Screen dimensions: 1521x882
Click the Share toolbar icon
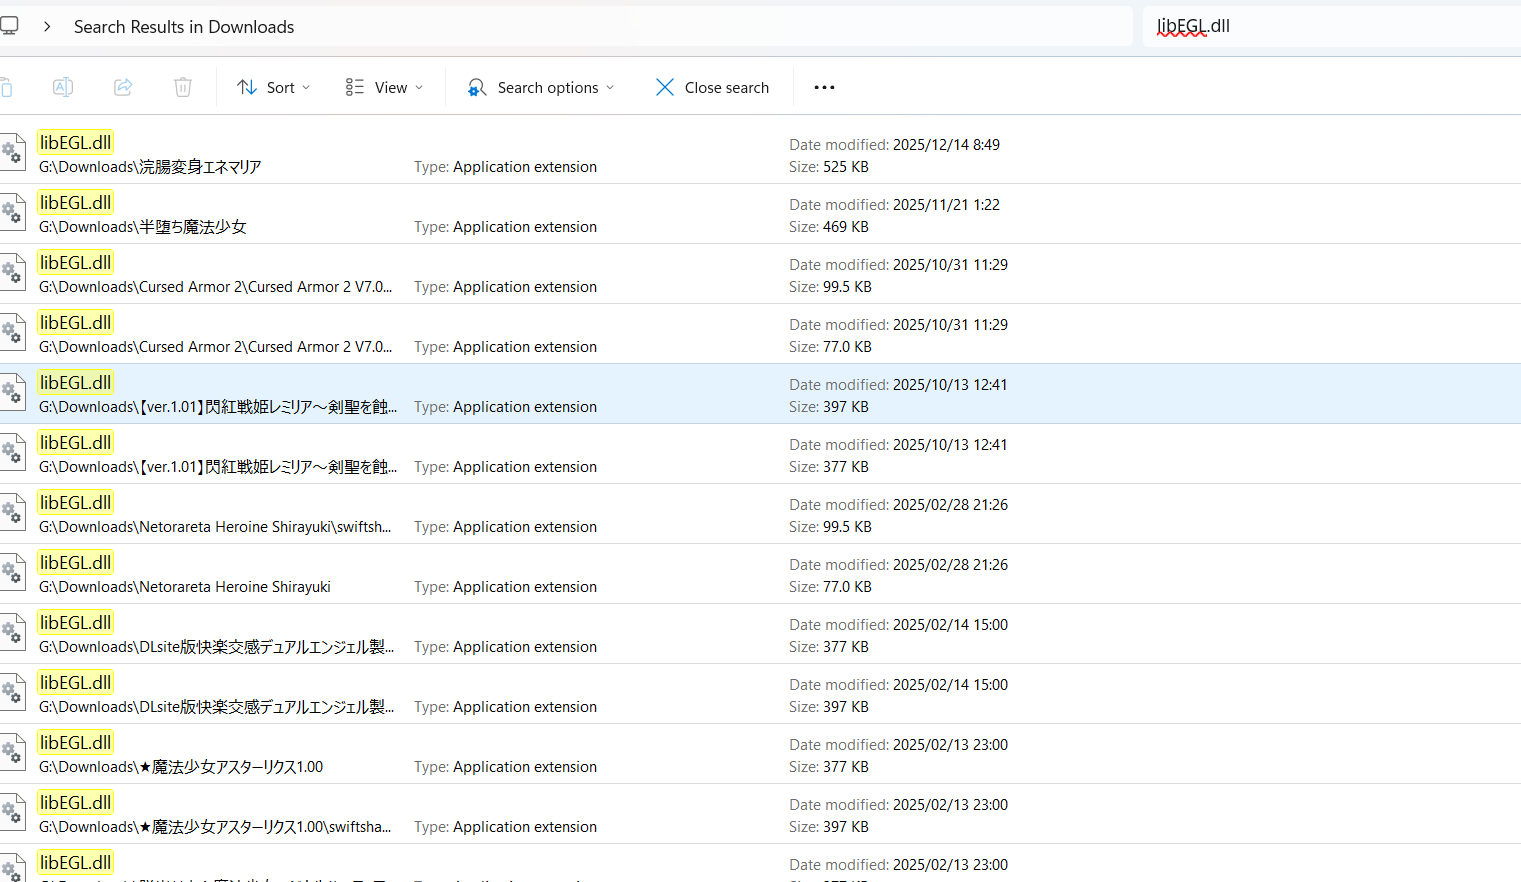pyautogui.click(x=123, y=87)
